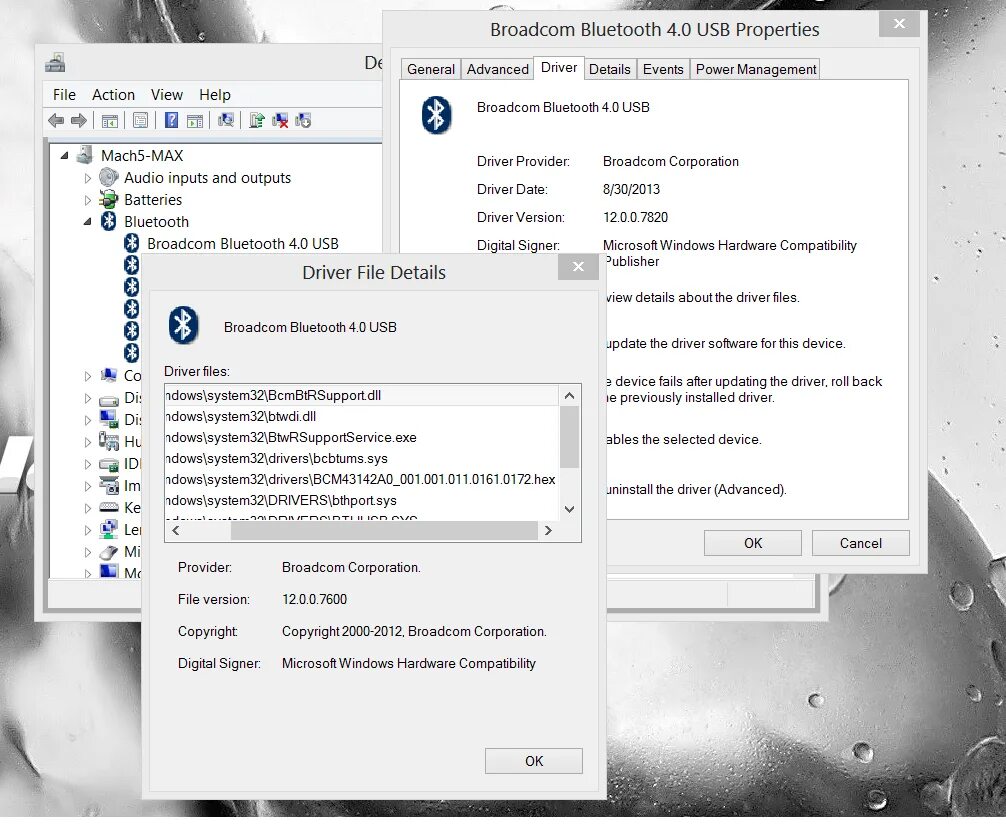Image resolution: width=1006 pixels, height=827 pixels.
Task: Open the Properties toolbar icon in Device Manager
Action: click(x=141, y=120)
